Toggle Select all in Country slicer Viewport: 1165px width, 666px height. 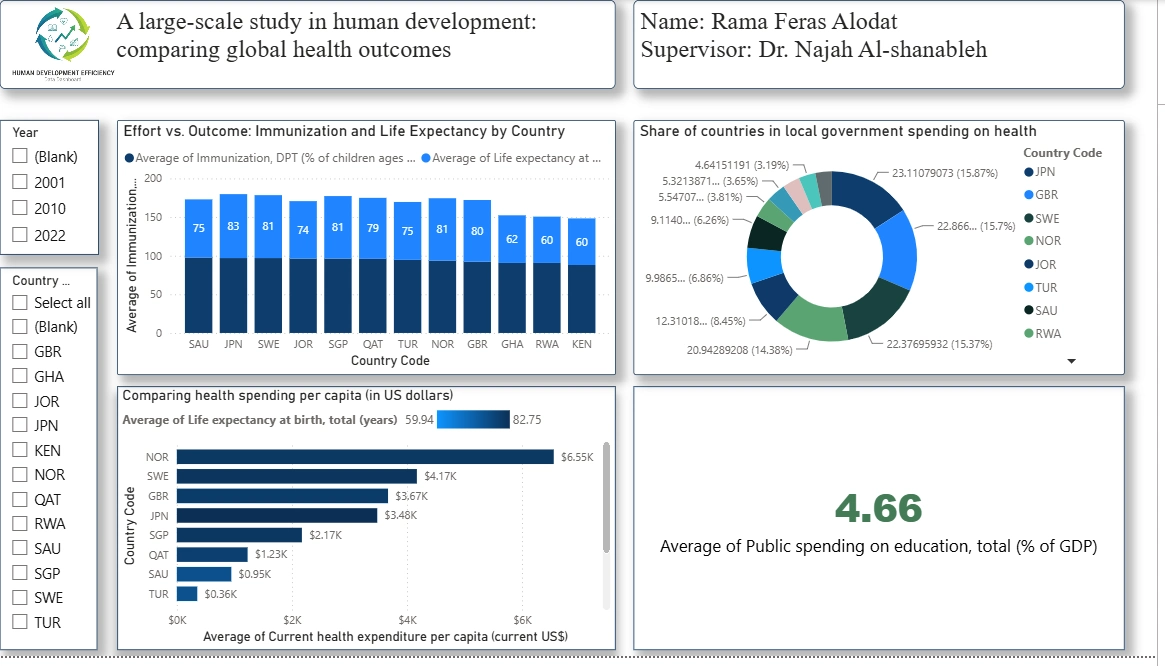point(20,303)
